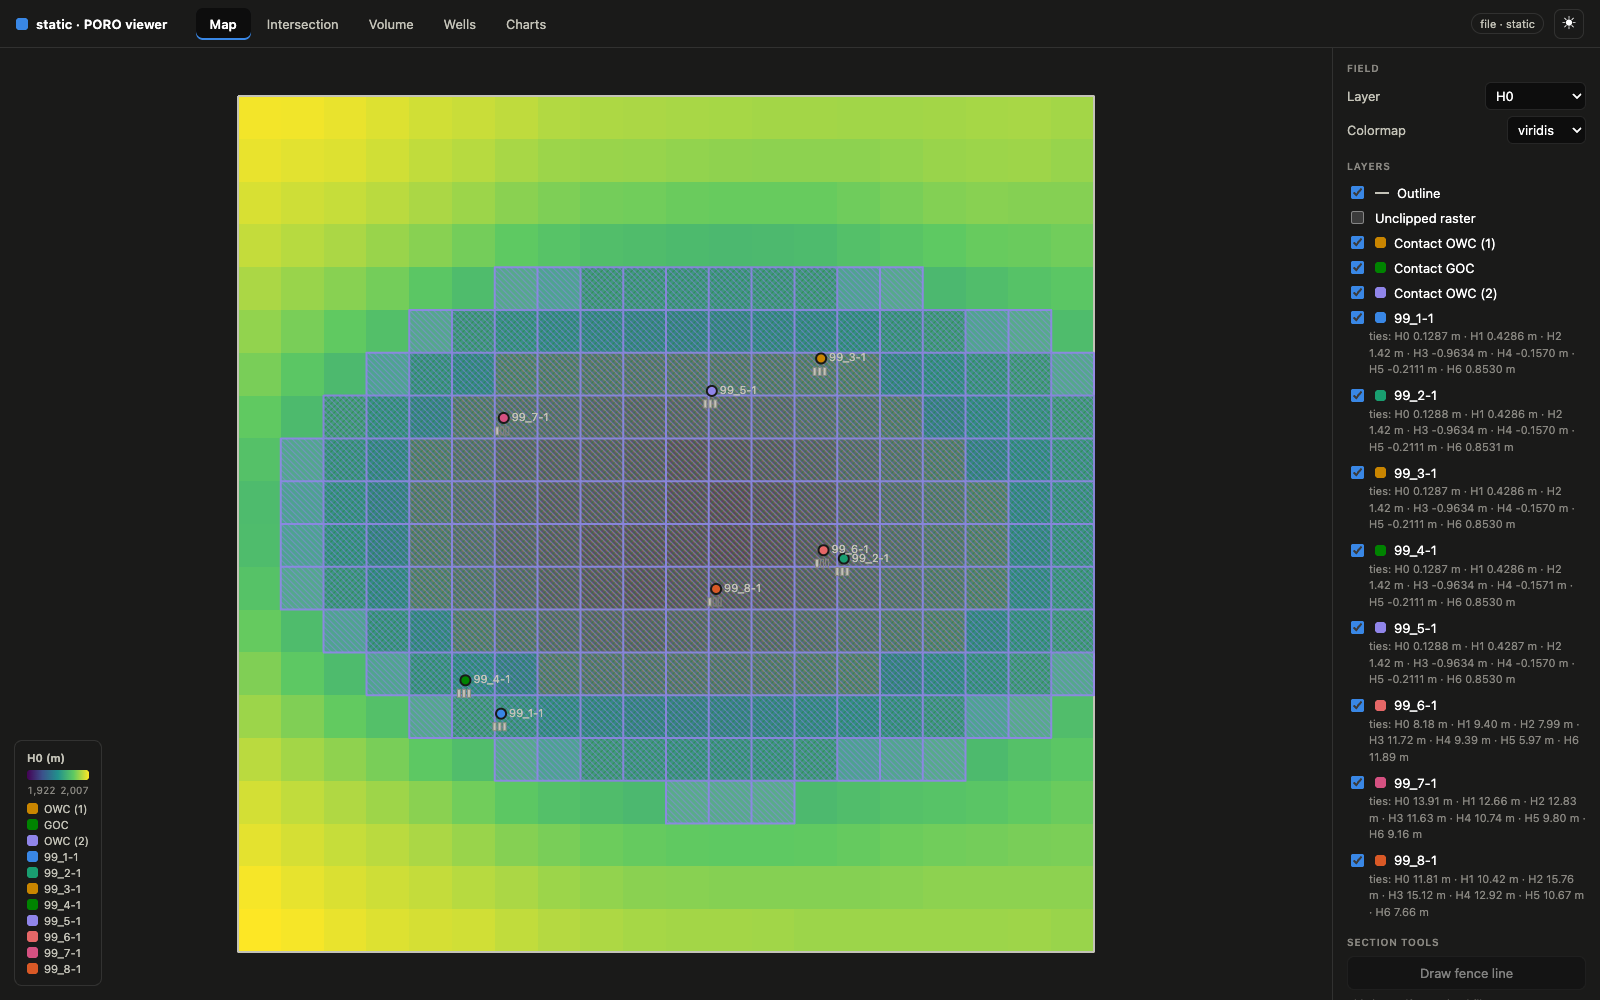Open the Charts tab
This screenshot has width=1600, height=1000.
click(x=526, y=24)
